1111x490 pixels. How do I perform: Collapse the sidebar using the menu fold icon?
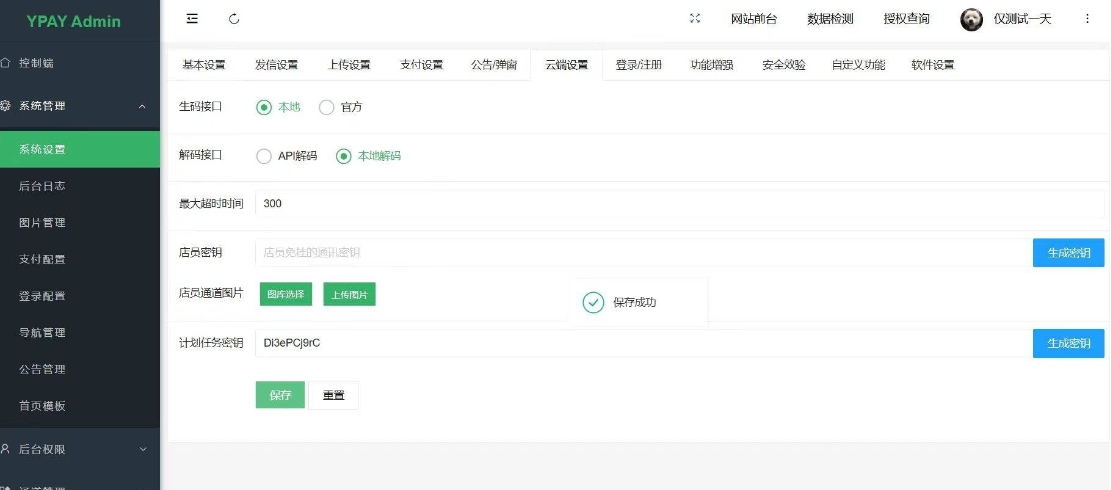tap(192, 19)
